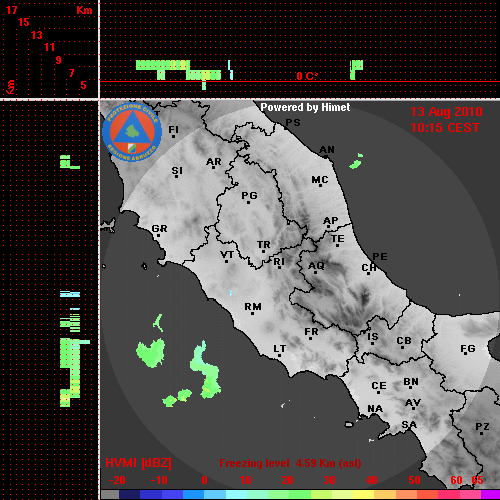Image resolution: width=500 pixels, height=500 pixels.
Task: Click the '65' dBZ scale value
Action: [477, 480]
